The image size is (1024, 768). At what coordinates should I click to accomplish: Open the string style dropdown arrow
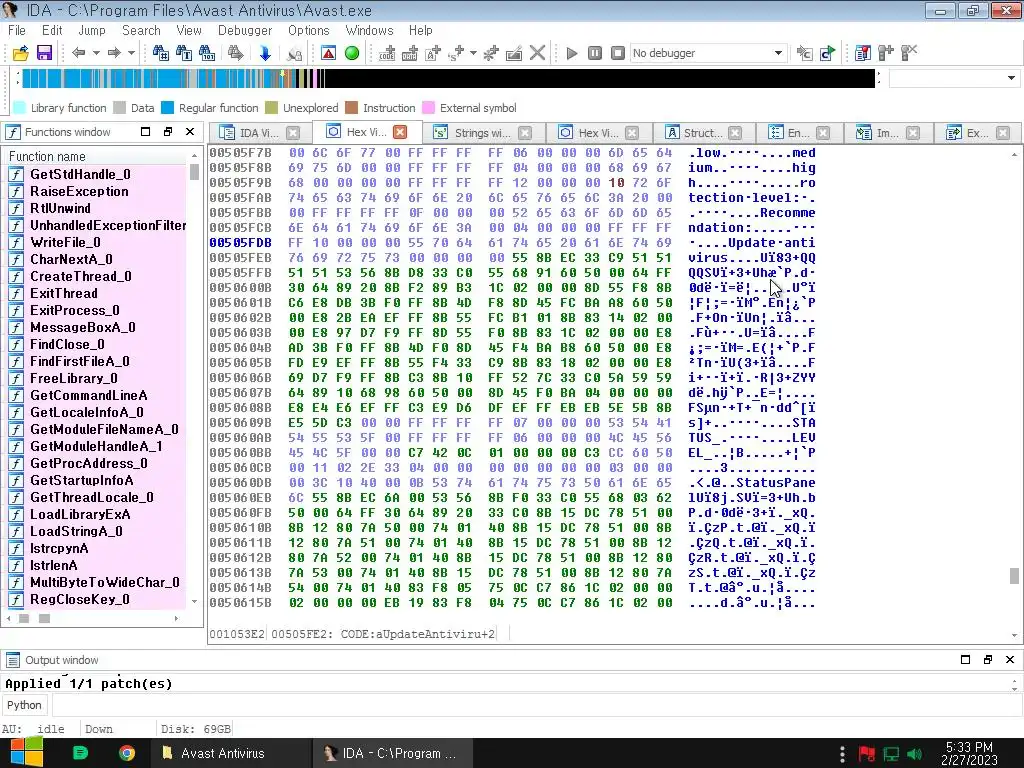[x=473, y=53]
